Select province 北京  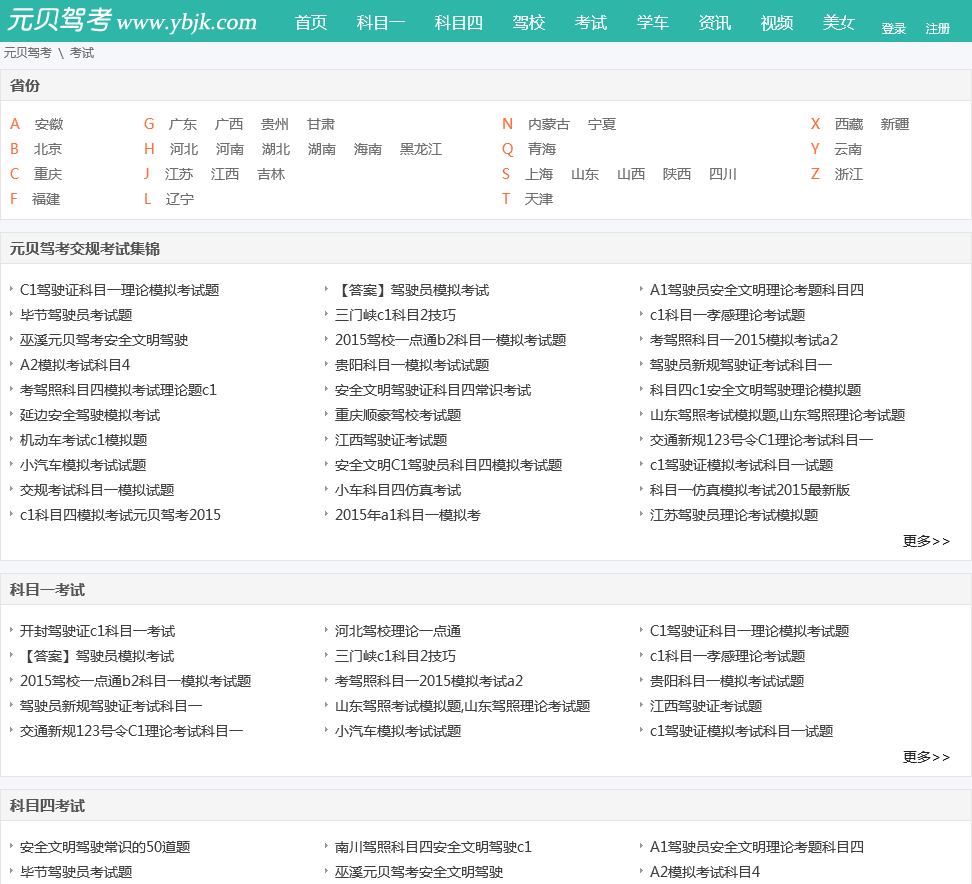click(48, 149)
